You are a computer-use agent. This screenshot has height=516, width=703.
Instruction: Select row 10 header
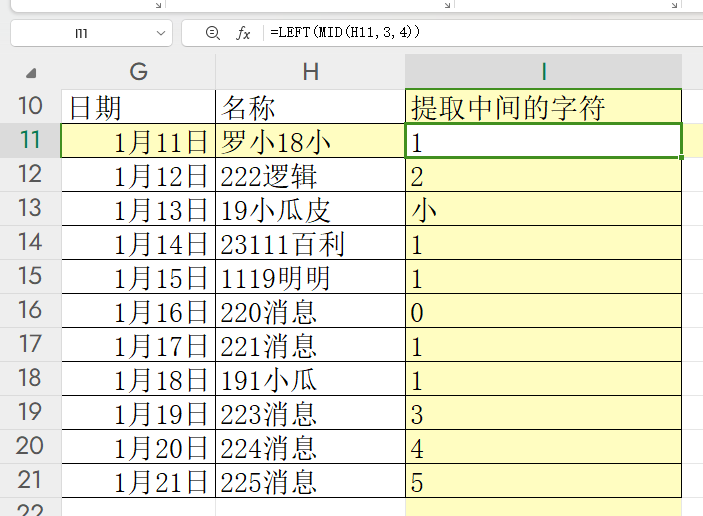click(x=30, y=106)
